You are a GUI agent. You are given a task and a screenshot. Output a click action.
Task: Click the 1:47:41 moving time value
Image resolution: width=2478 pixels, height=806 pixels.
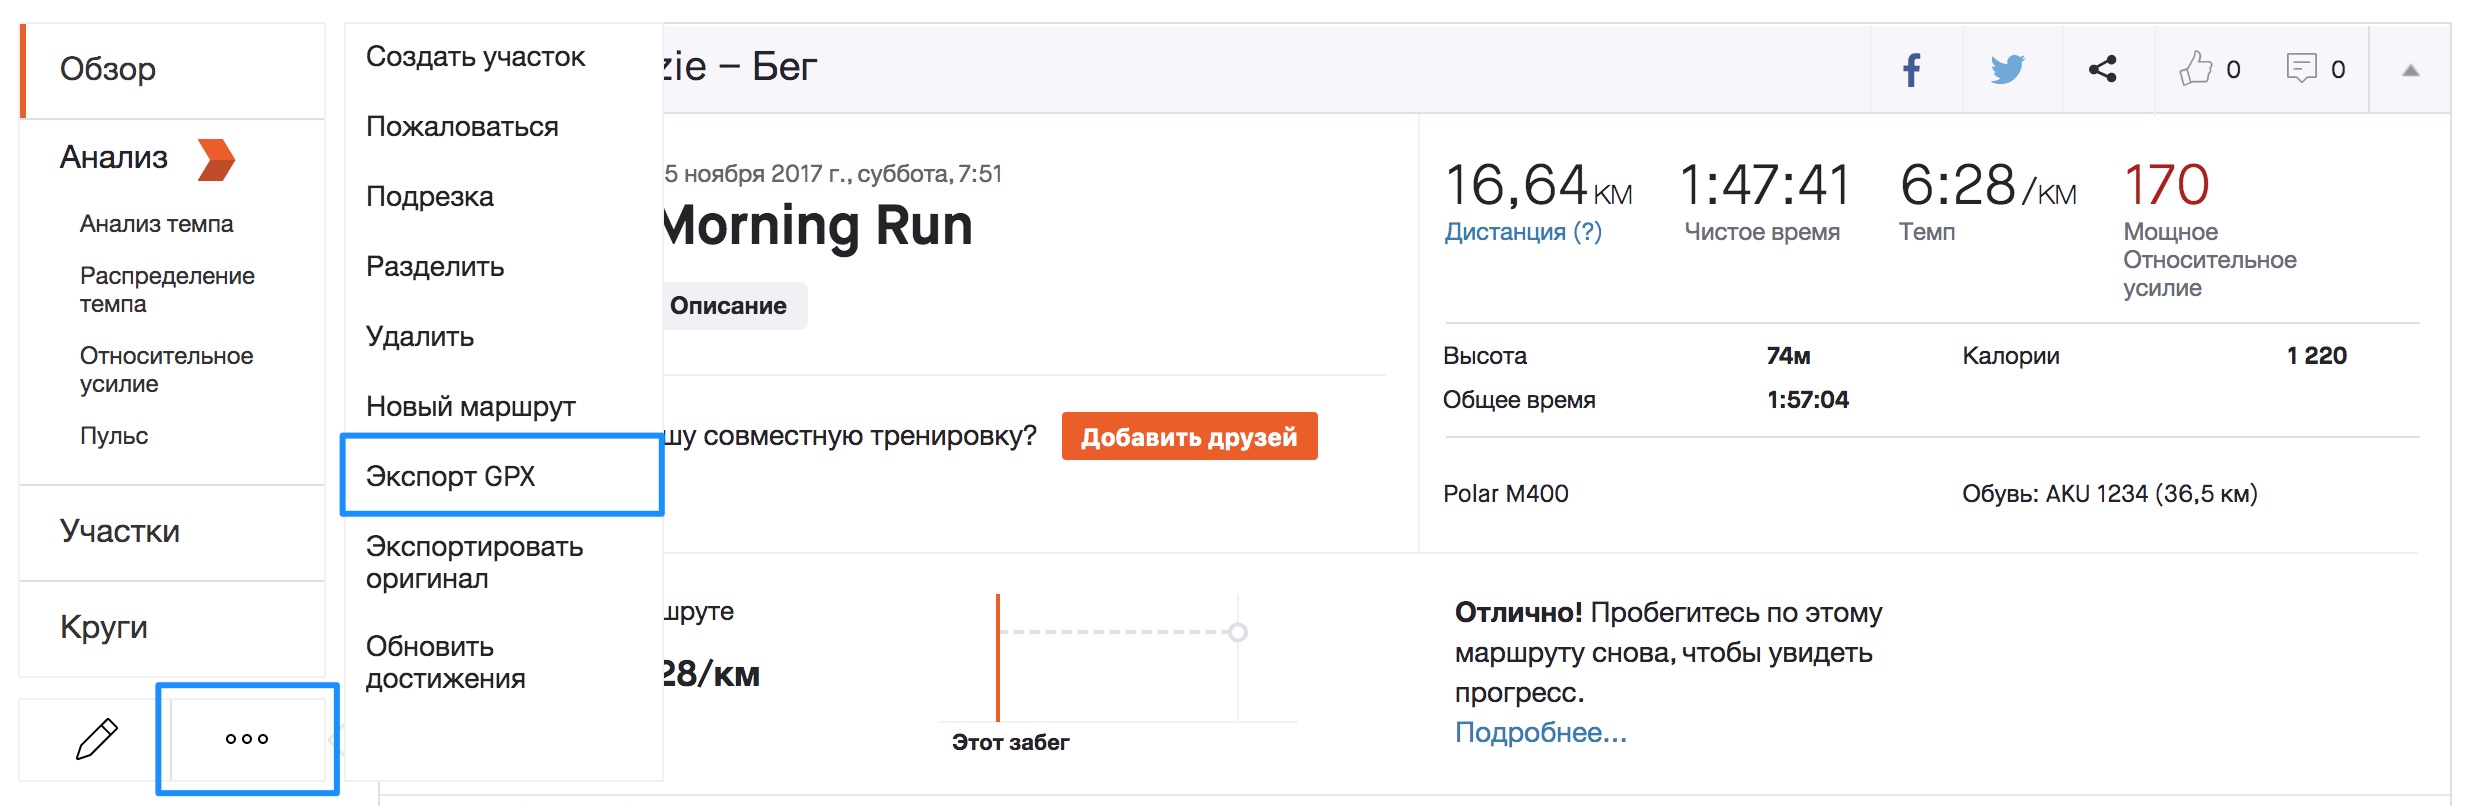tap(1765, 185)
